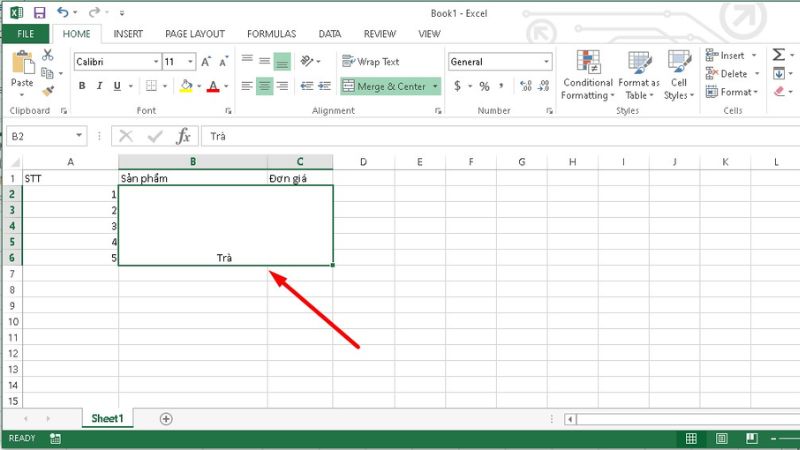Click the Clear eraser icon
The height and width of the screenshot is (450, 800).
click(x=779, y=92)
